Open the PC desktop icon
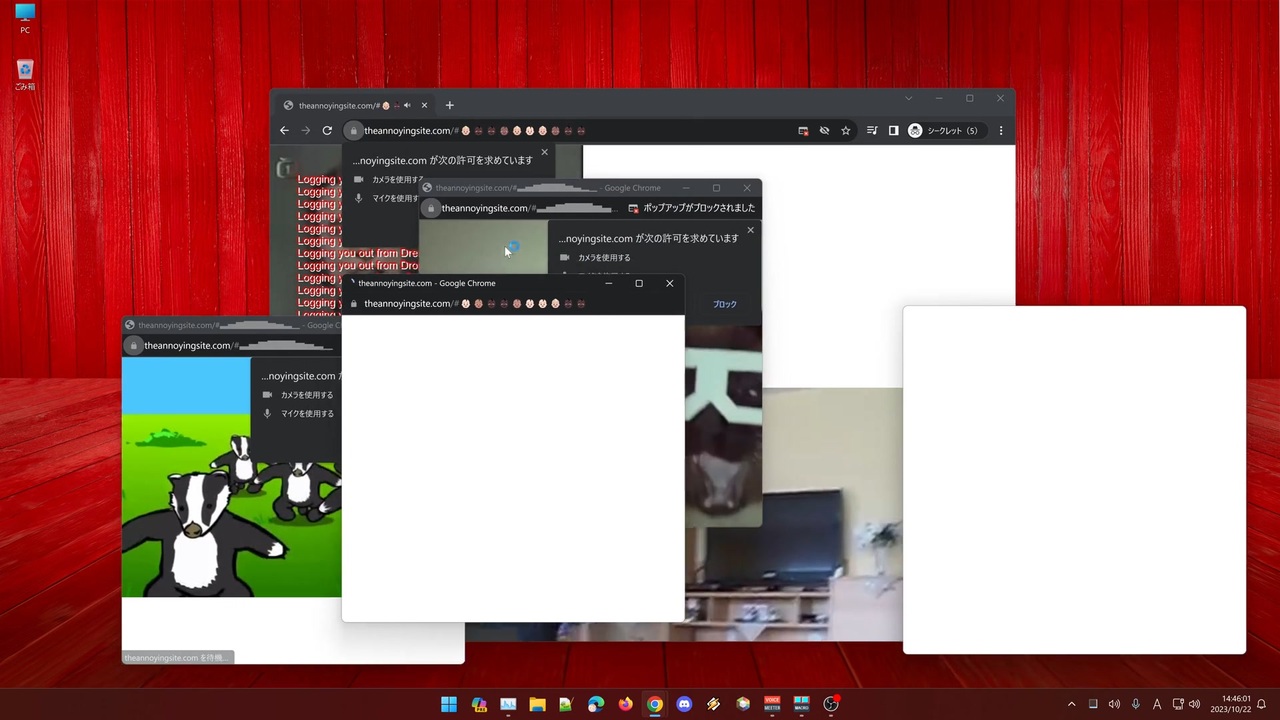1280x720 pixels. coord(25,18)
